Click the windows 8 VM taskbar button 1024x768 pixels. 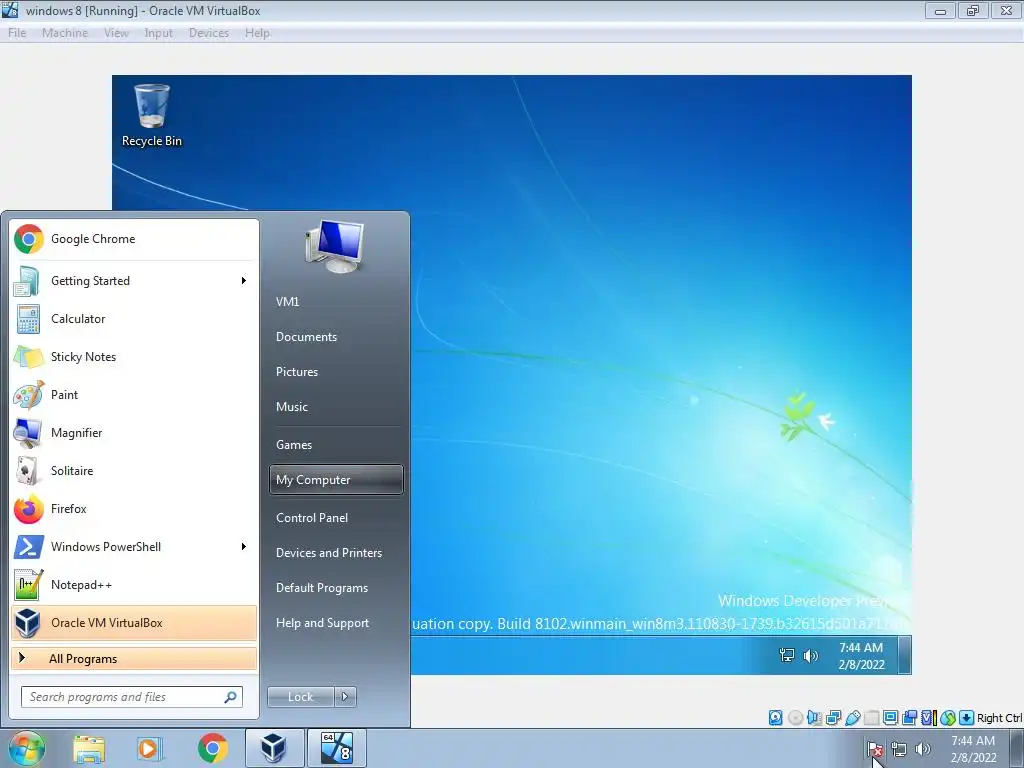(337, 748)
